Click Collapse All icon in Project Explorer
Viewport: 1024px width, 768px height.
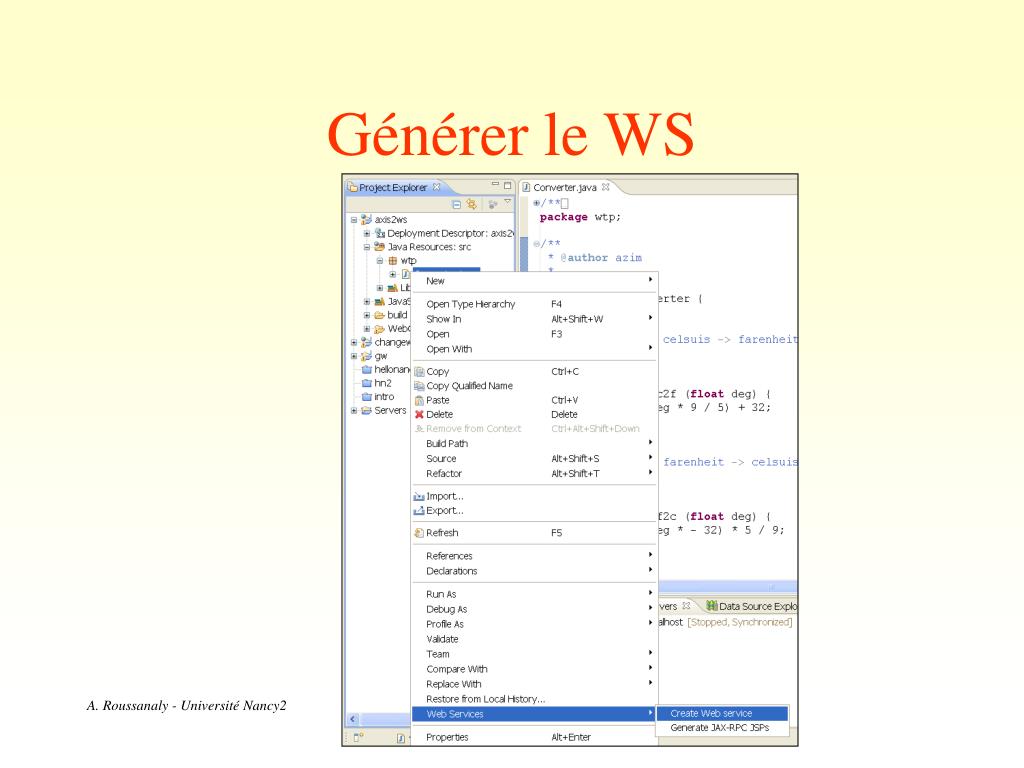456,204
